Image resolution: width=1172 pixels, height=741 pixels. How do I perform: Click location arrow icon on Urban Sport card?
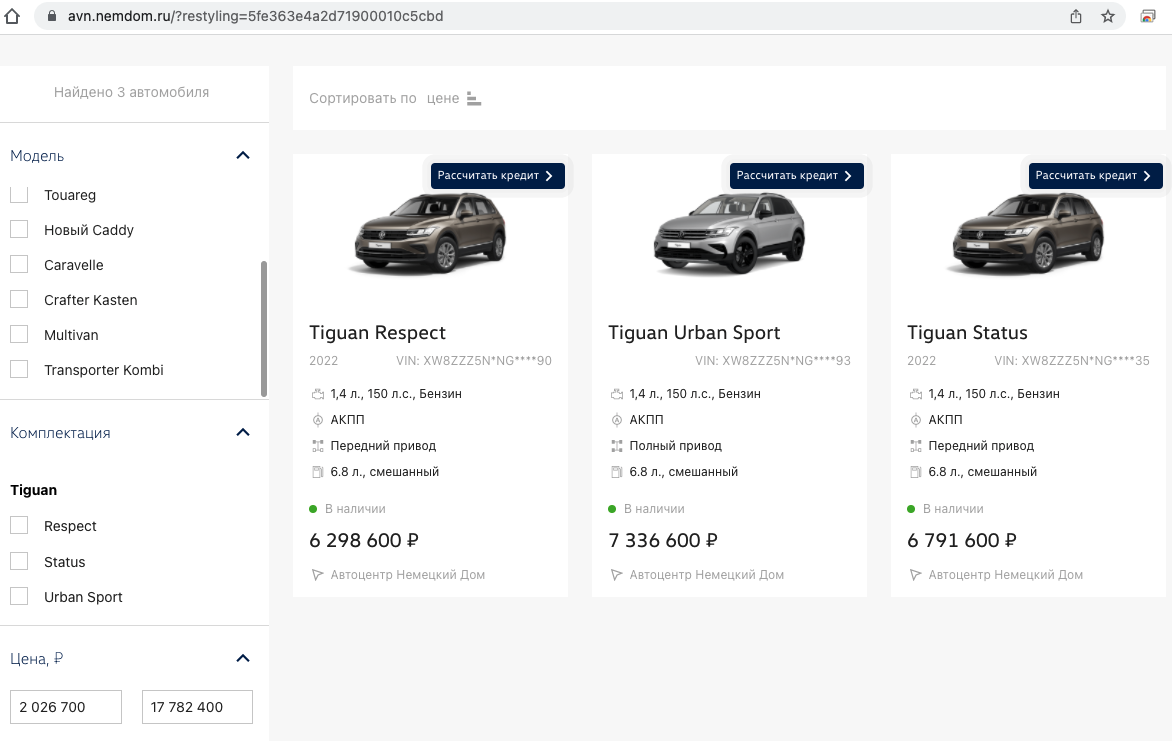[617, 575]
